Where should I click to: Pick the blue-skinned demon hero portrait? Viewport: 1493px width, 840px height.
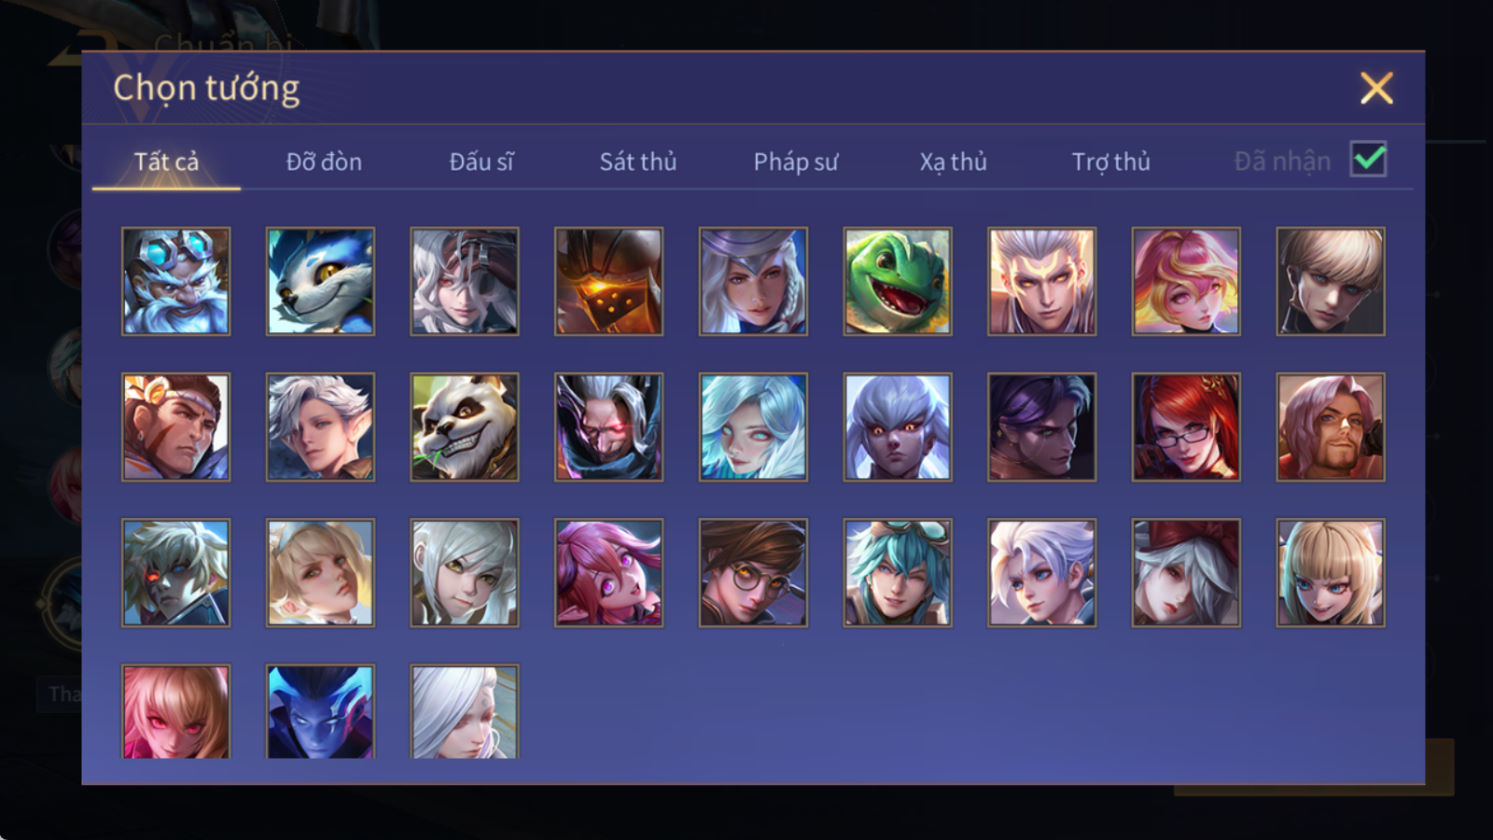click(320, 712)
